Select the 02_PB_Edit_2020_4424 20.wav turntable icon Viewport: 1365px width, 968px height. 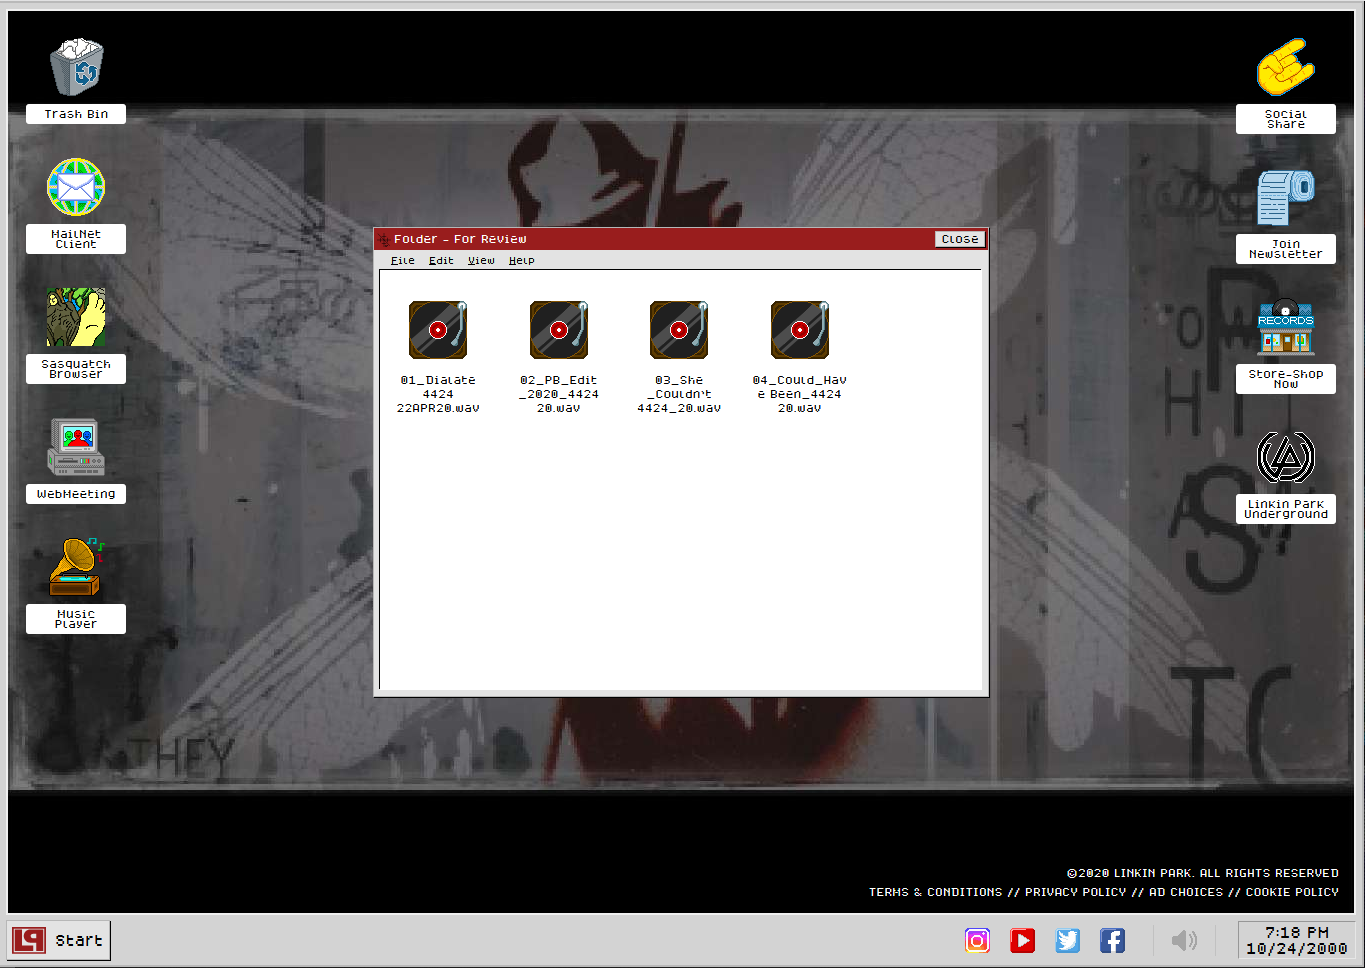tap(559, 330)
